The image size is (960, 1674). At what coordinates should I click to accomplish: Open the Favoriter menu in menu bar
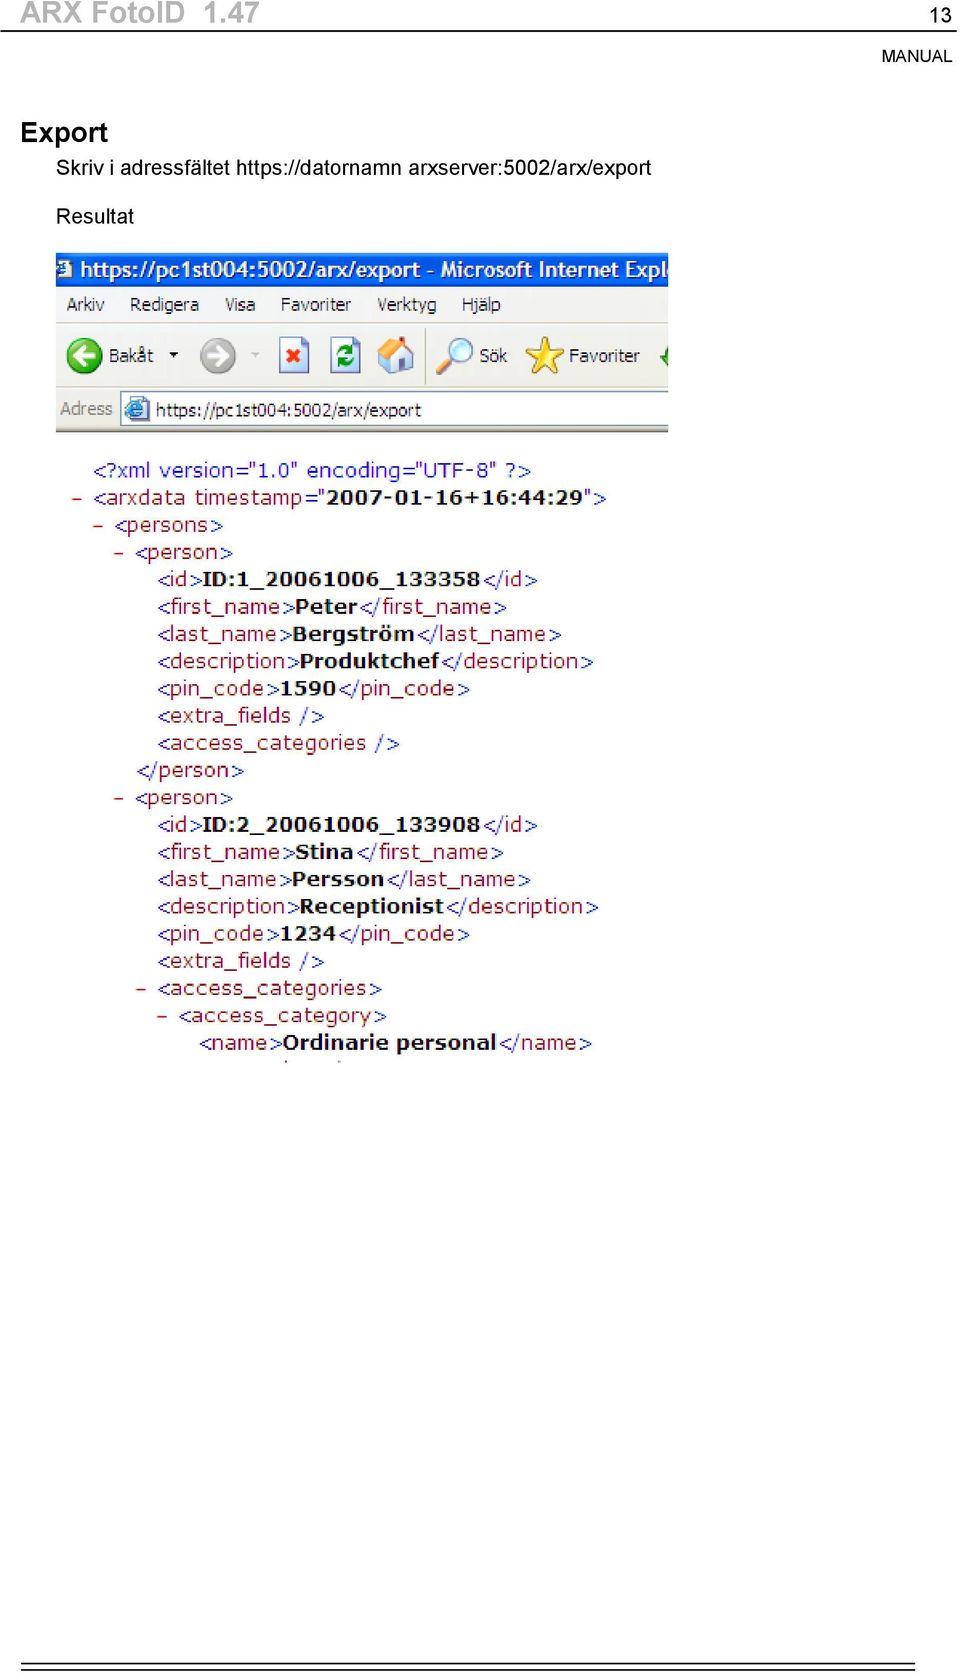[316, 304]
